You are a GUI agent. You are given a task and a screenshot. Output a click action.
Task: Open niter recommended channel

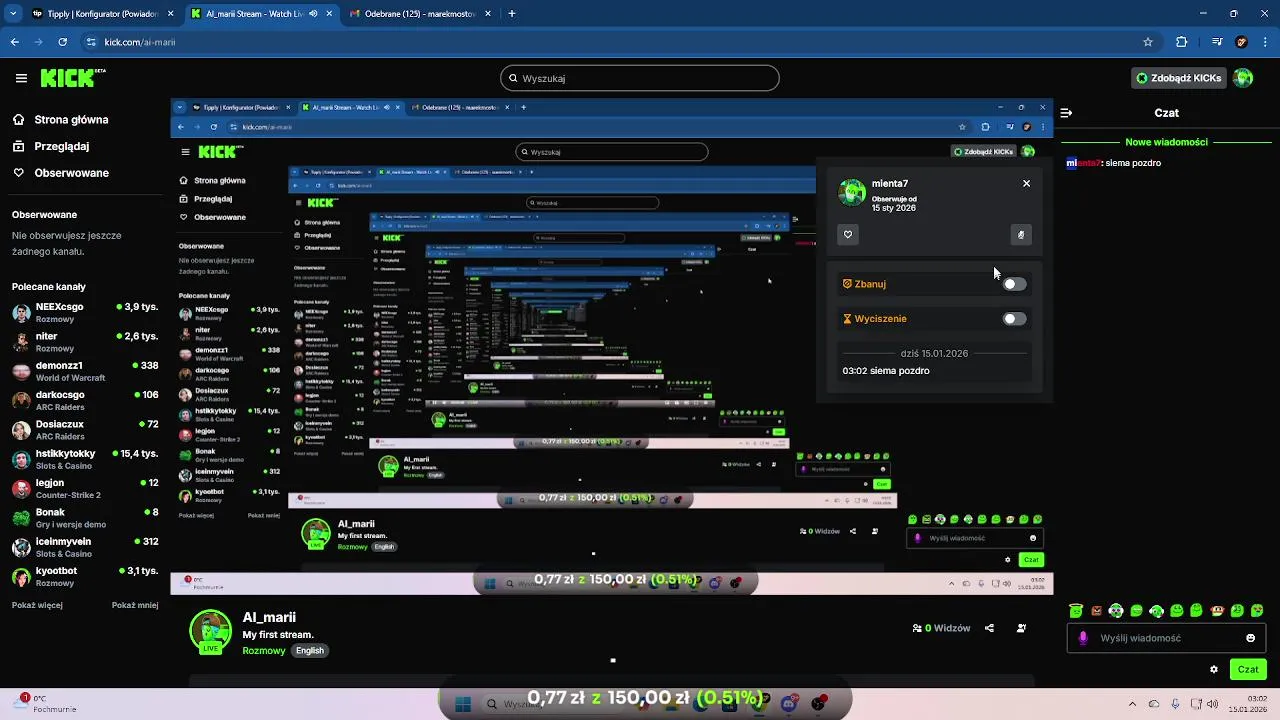(84, 342)
